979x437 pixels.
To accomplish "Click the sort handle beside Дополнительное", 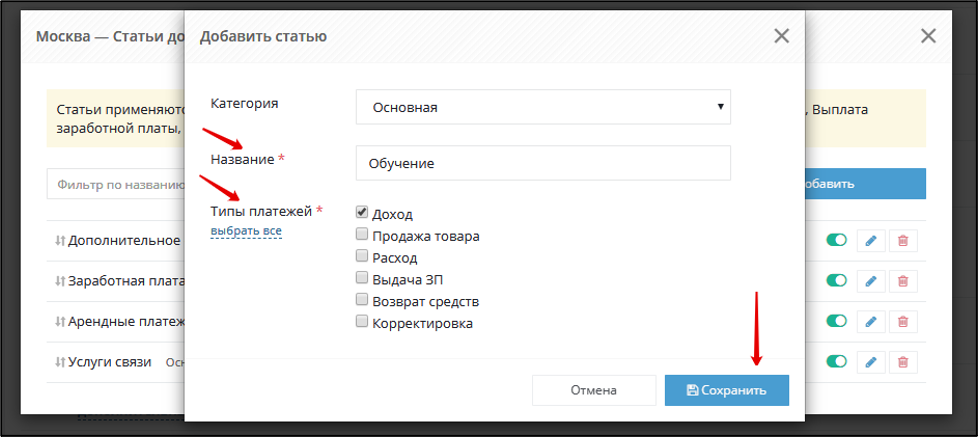I will (60, 240).
